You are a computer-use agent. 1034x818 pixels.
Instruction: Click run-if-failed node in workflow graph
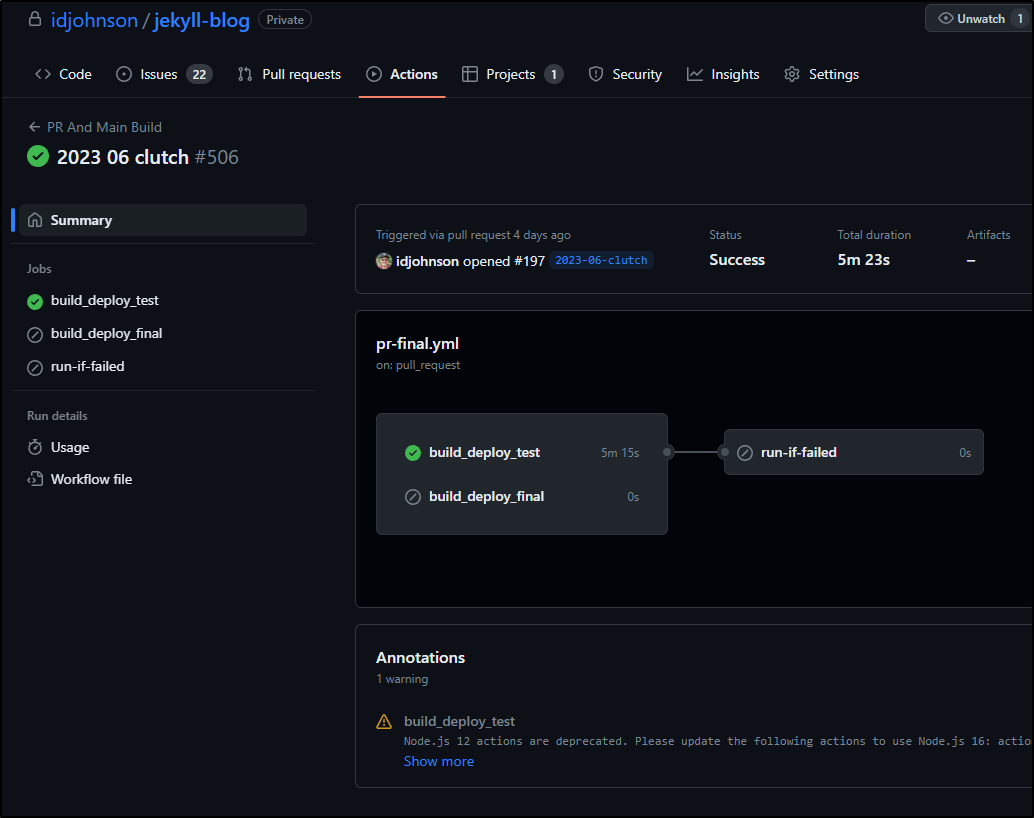(x=854, y=453)
